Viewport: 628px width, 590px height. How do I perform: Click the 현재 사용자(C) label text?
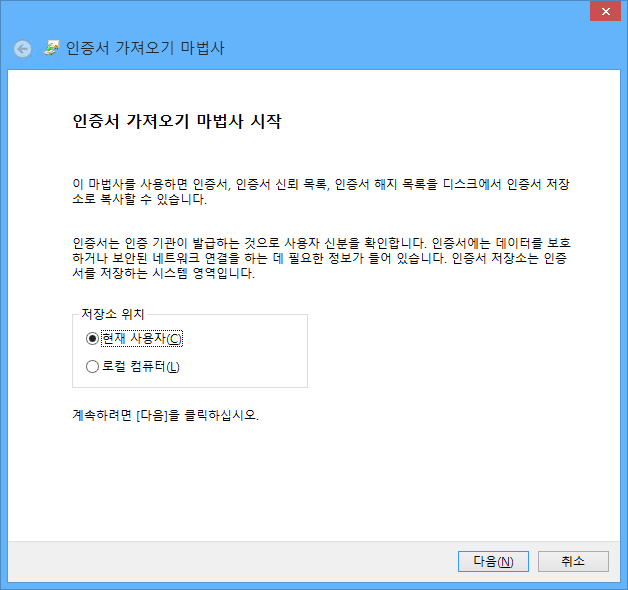142,339
